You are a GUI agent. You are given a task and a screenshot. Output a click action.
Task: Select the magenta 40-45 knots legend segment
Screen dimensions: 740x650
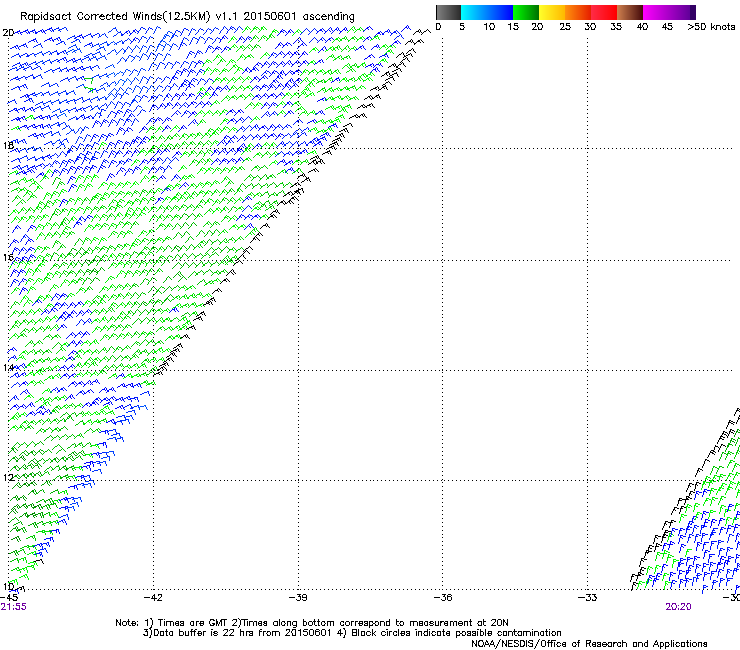(x=656, y=12)
